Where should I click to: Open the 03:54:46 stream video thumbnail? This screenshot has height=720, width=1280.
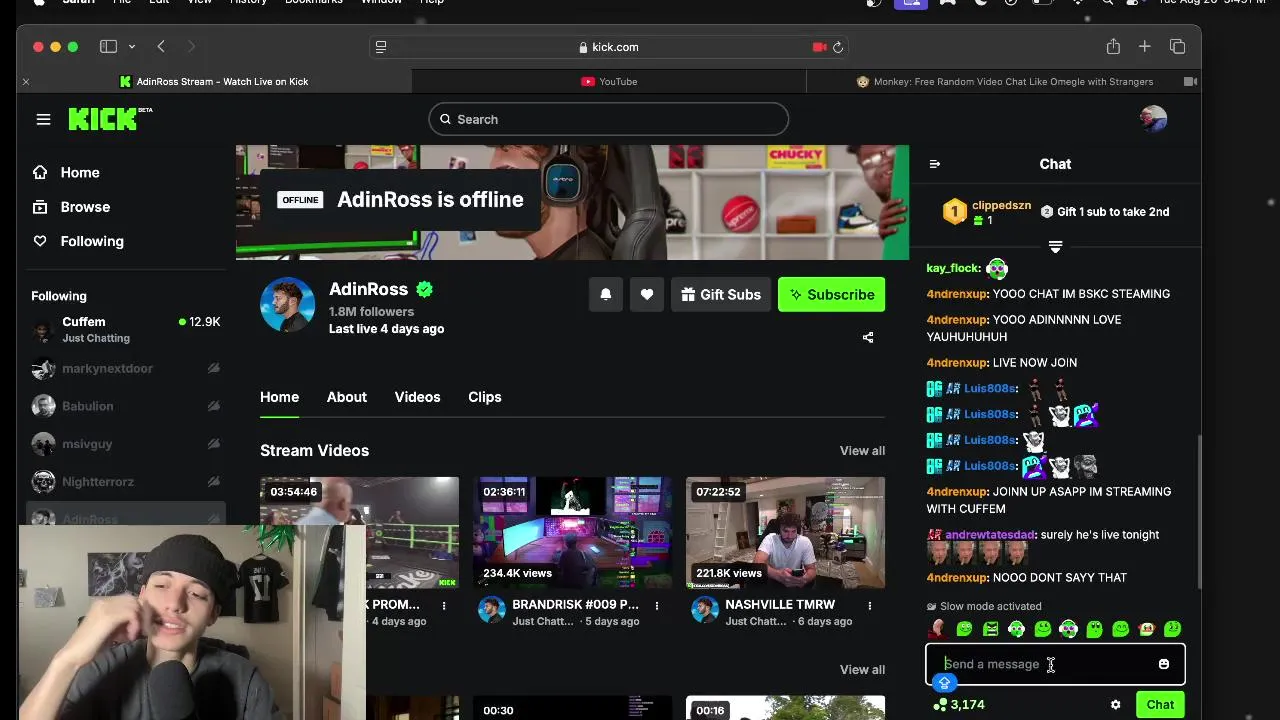(359, 503)
